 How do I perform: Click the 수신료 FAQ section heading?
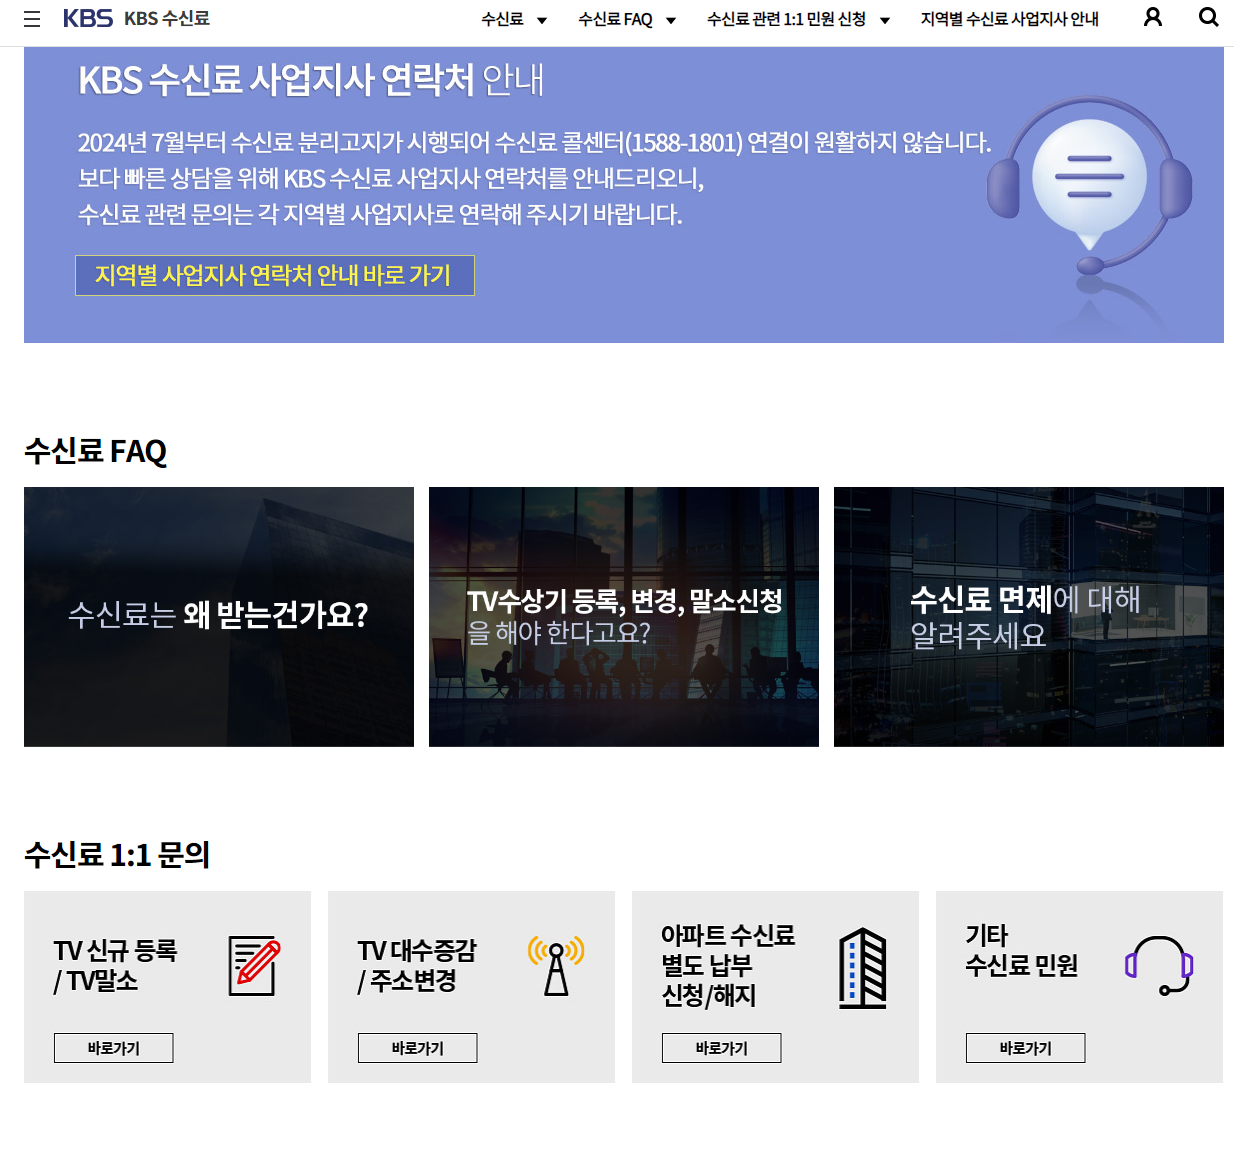(96, 451)
